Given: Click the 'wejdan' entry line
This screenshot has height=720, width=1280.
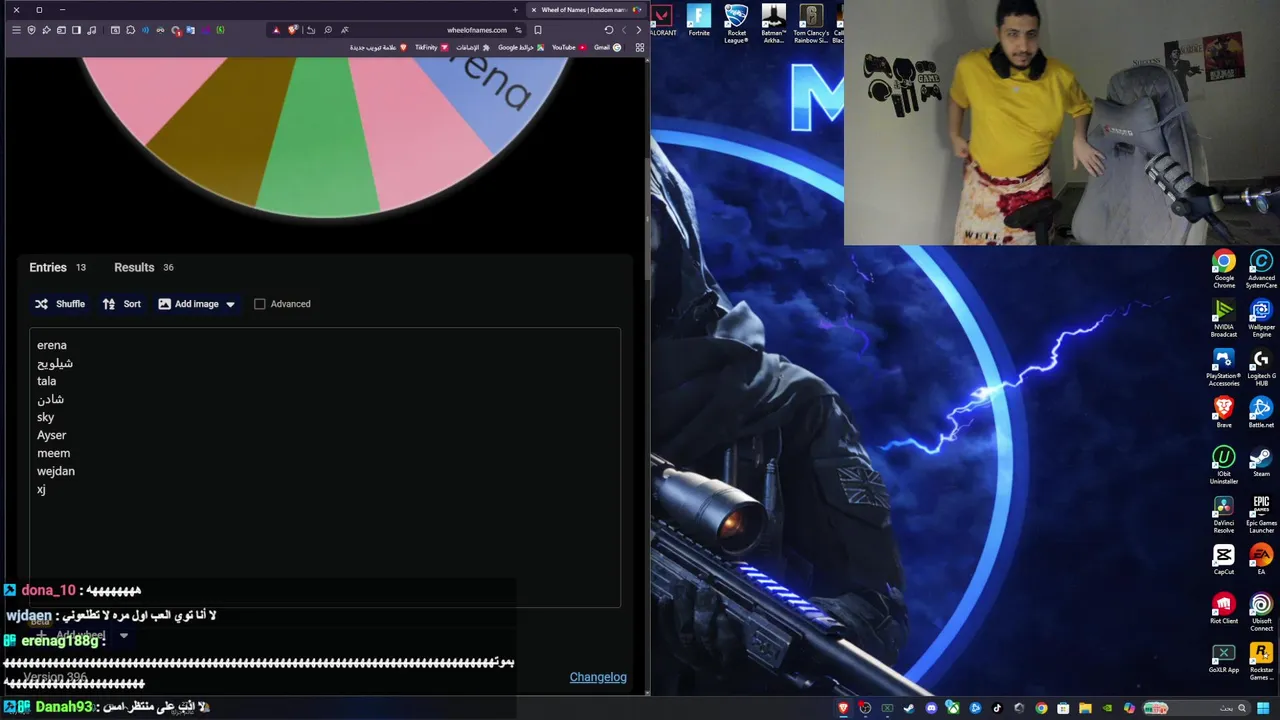Looking at the screenshot, I should click(x=56, y=471).
